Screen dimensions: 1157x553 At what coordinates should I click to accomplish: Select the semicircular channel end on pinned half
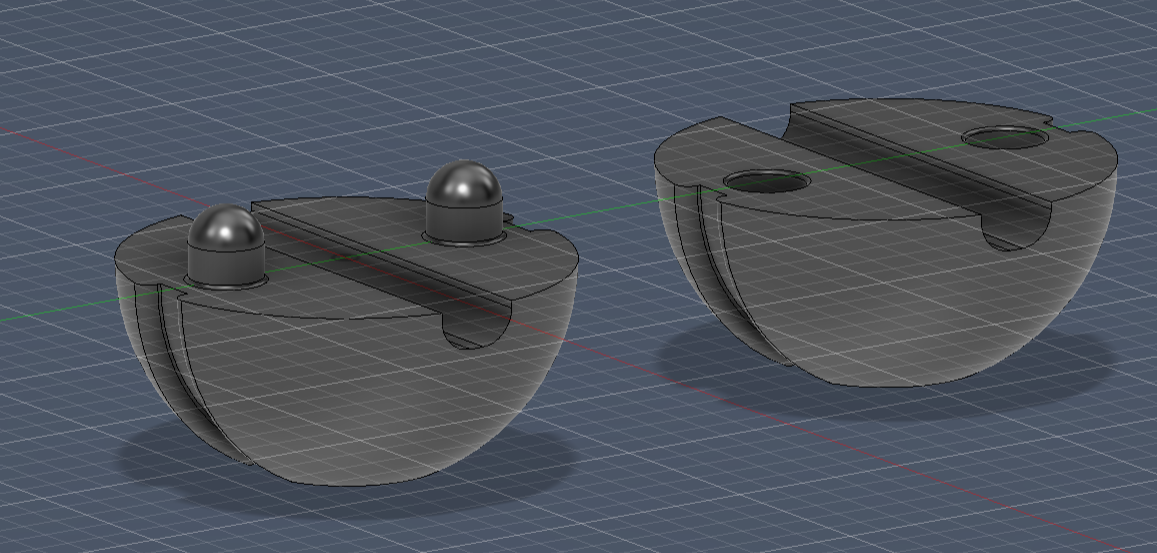(x=477, y=328)
